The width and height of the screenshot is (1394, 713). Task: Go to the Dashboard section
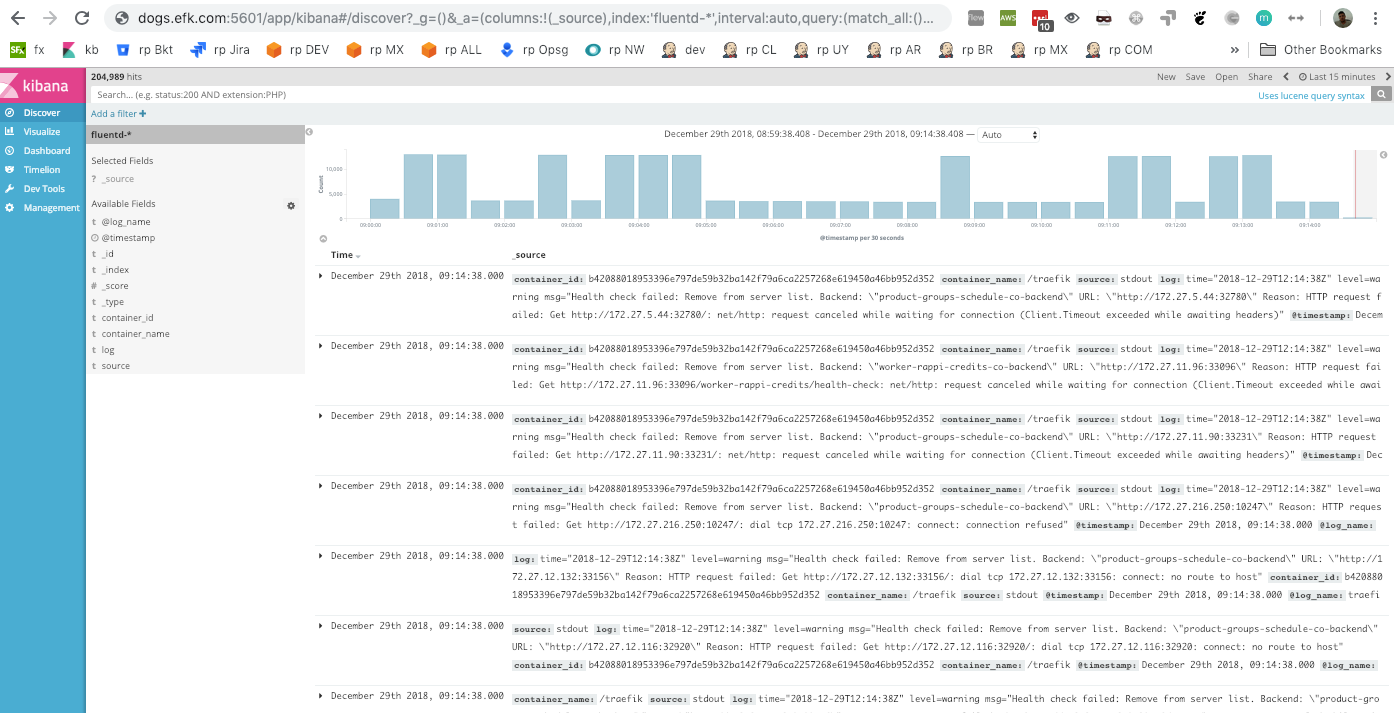[42, 151]
